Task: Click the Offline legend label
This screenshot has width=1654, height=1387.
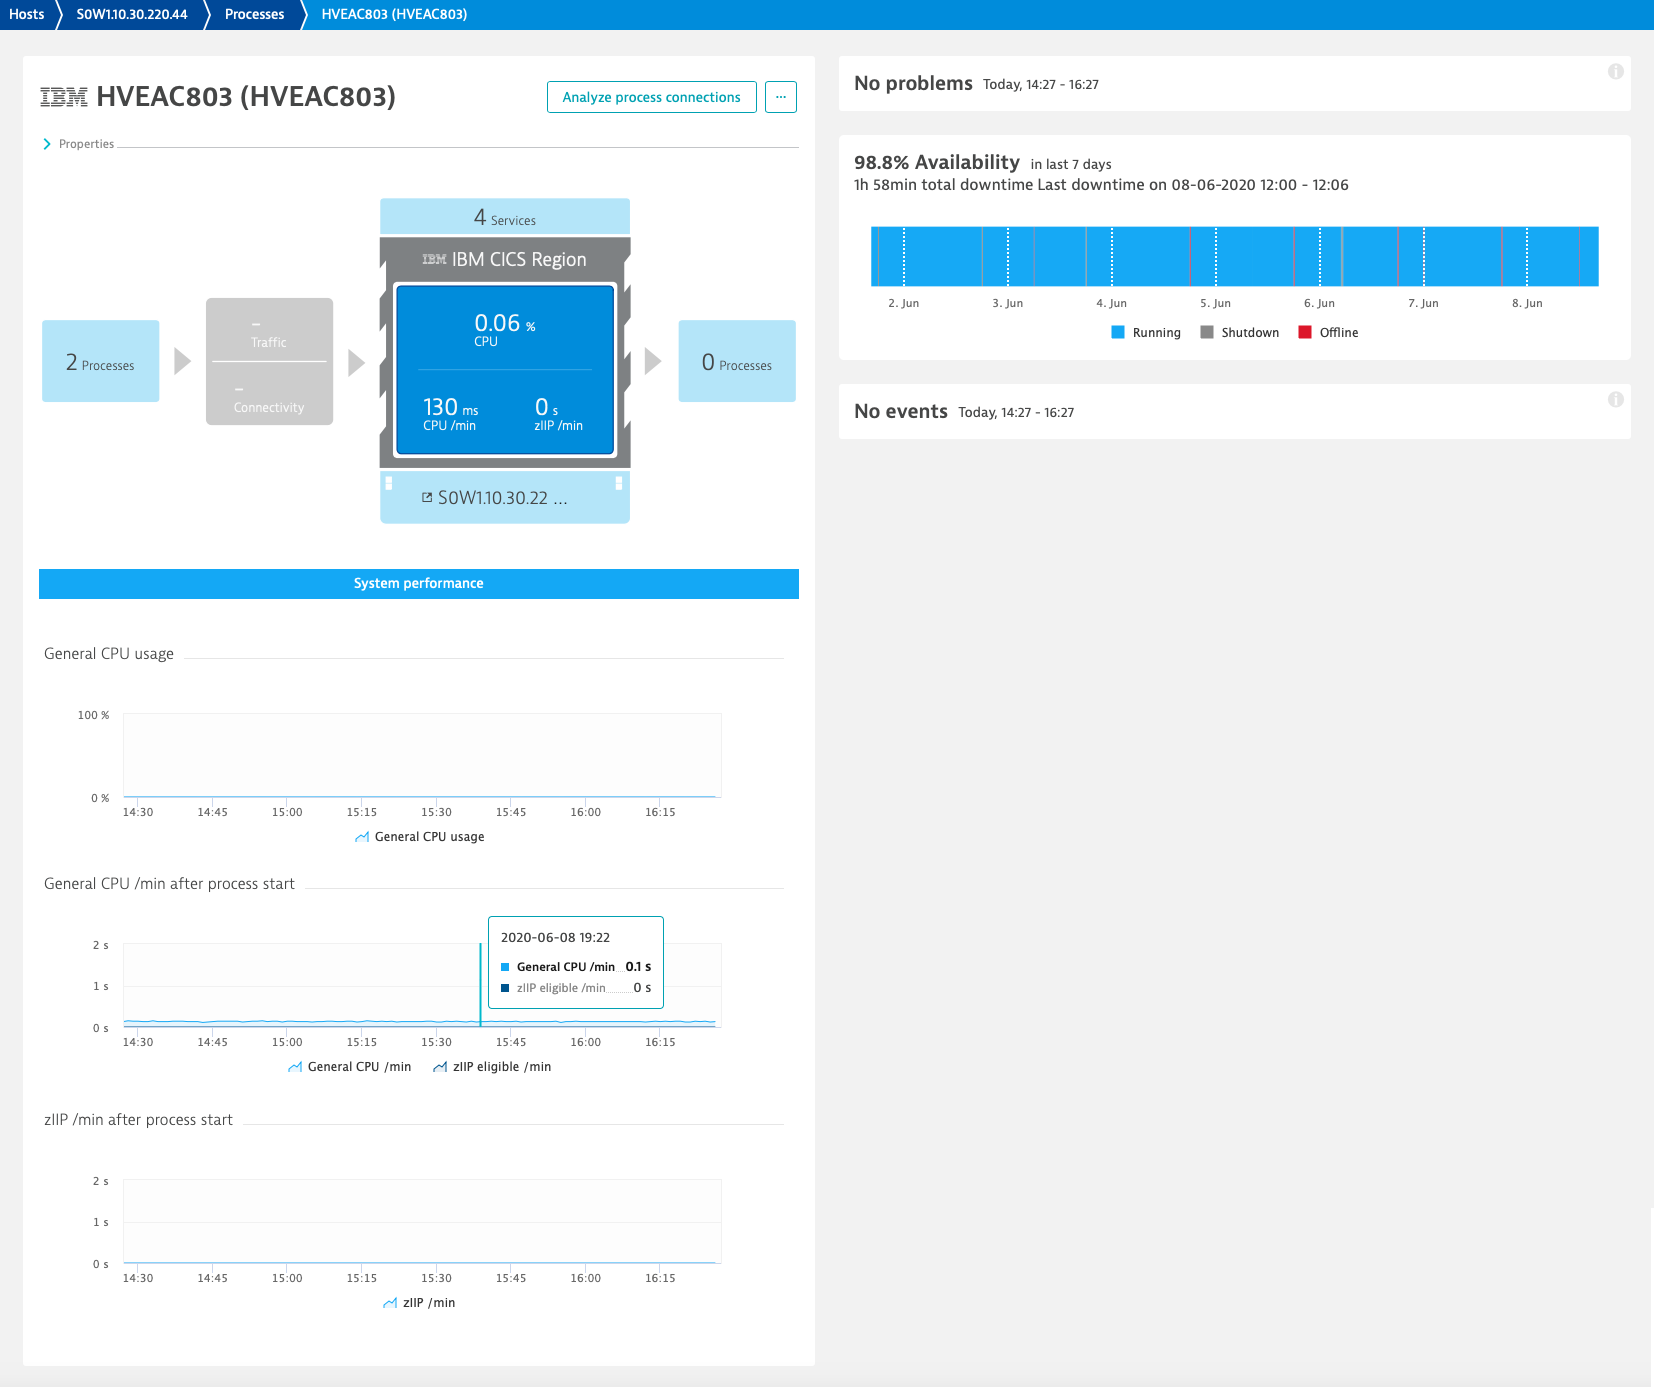Action: point(1339,333)
